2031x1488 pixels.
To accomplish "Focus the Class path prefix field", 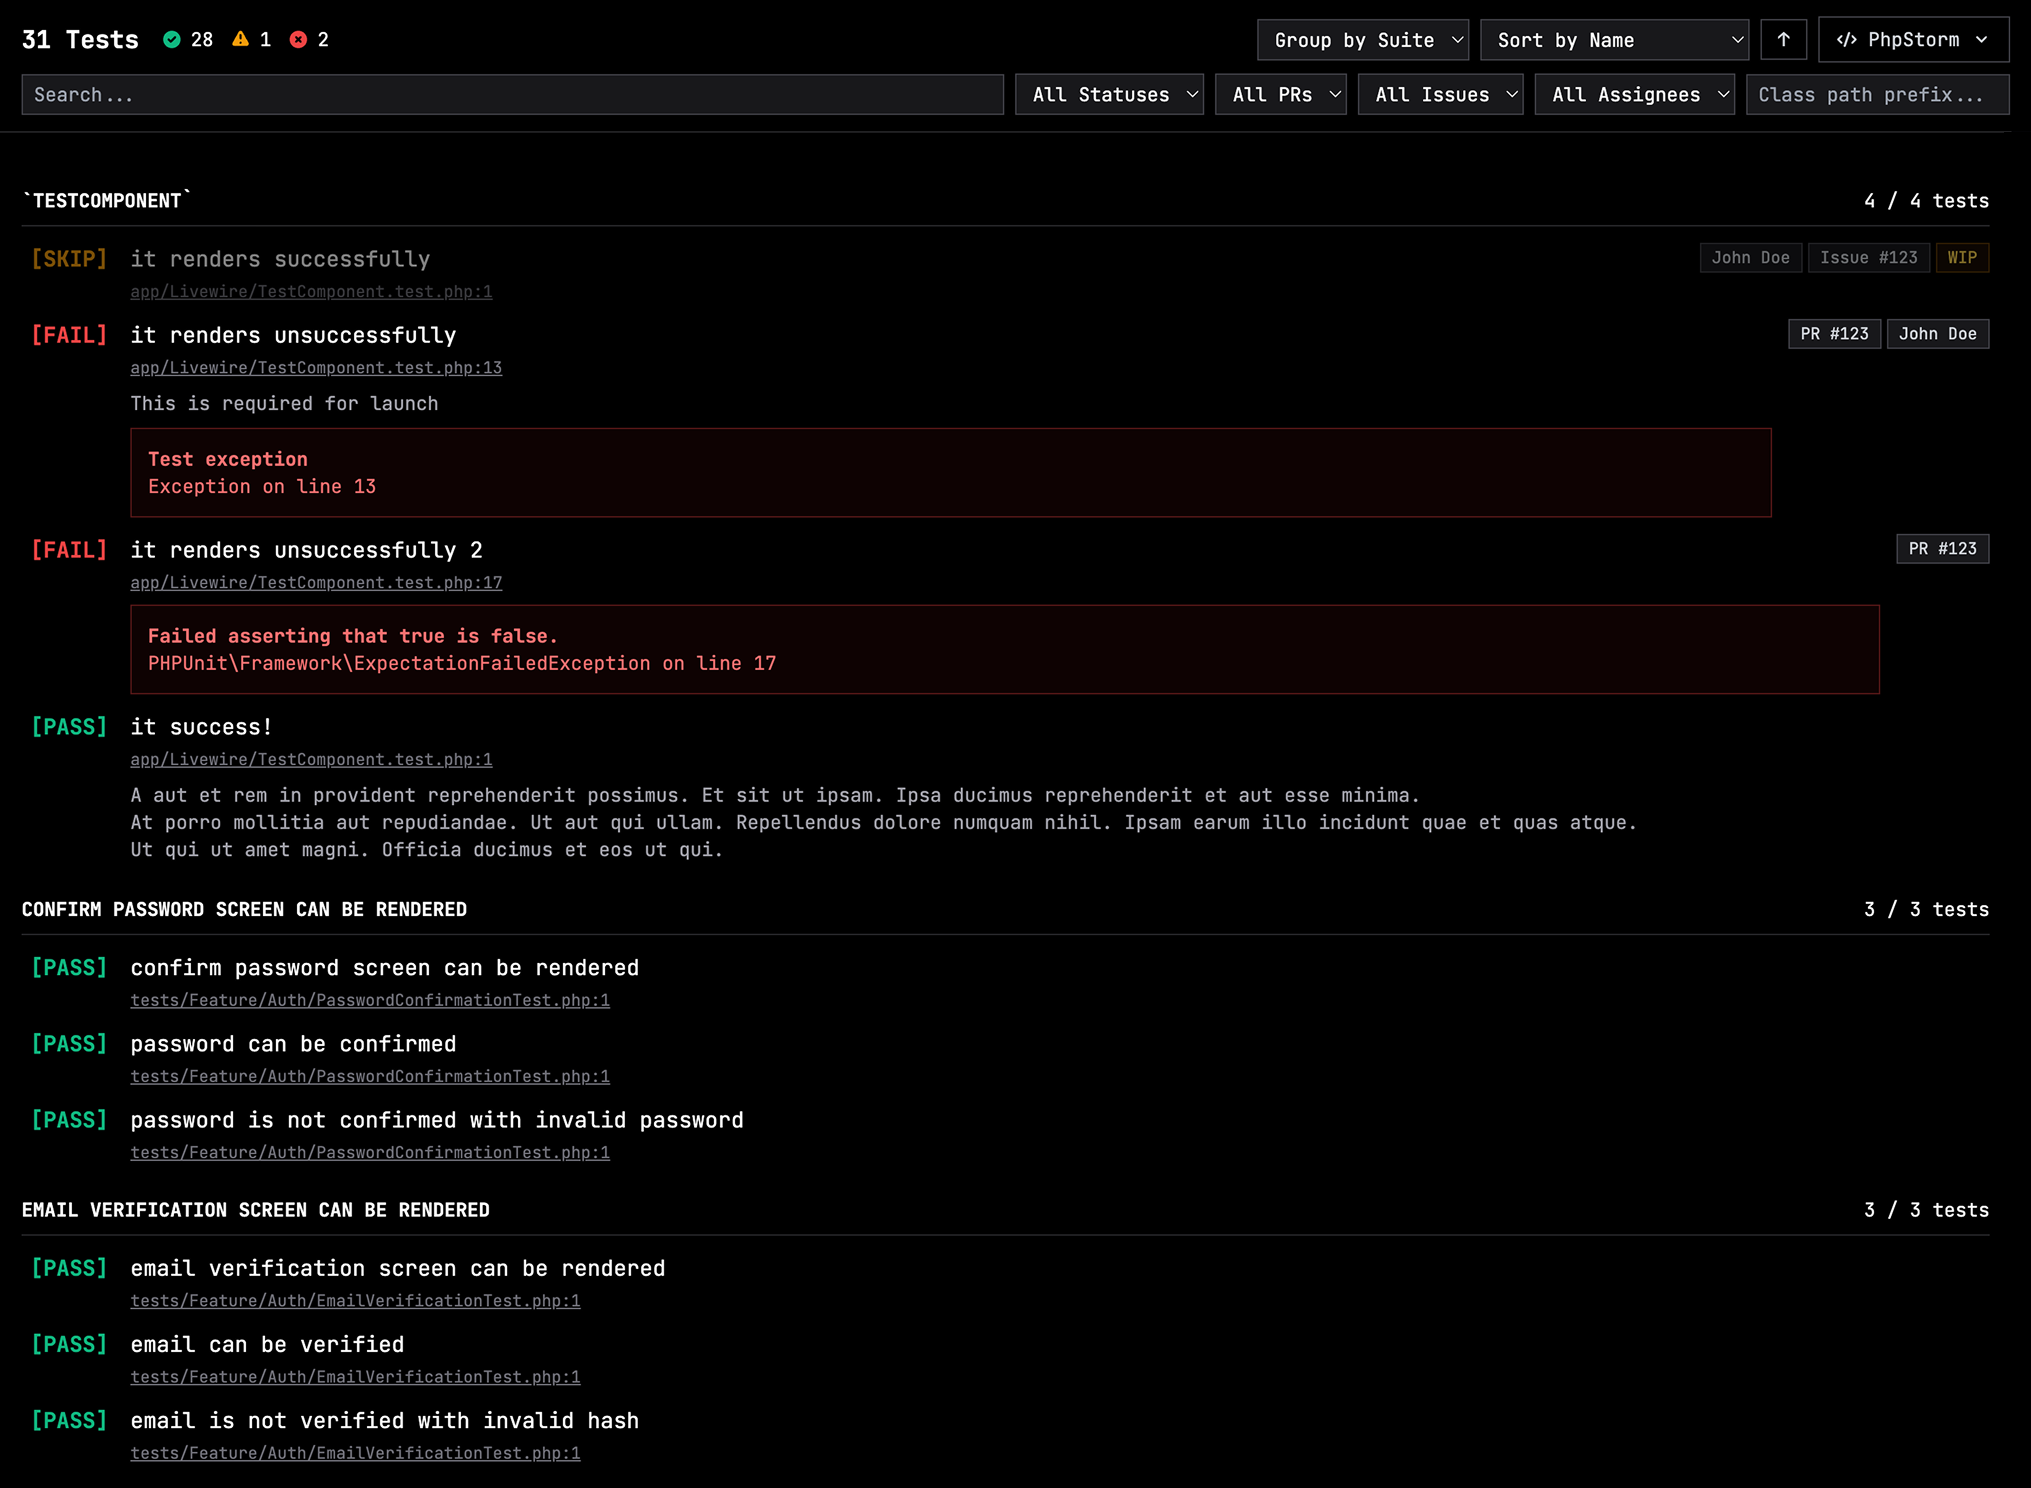I will pyautogui.click(x=1877, y=95).
